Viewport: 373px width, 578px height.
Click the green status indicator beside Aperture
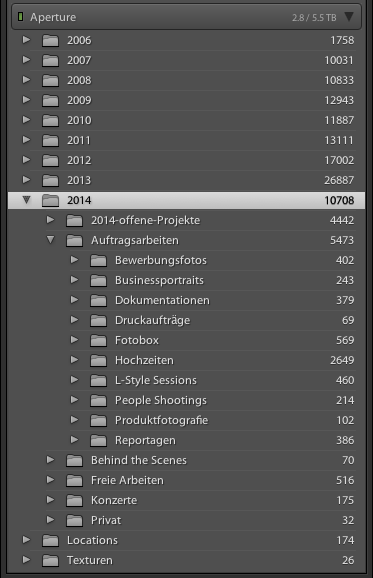click(x=21, y=17)
